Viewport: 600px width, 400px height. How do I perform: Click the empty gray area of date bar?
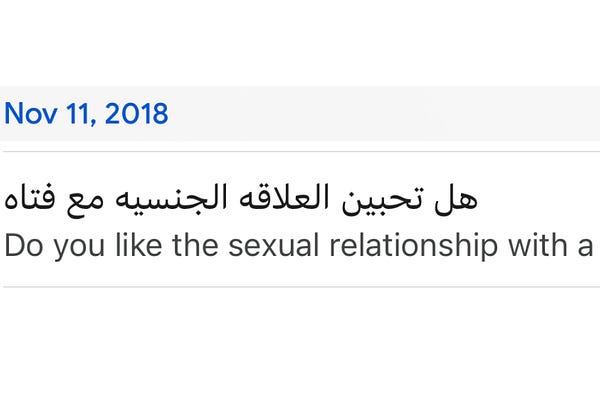(383, 114)
